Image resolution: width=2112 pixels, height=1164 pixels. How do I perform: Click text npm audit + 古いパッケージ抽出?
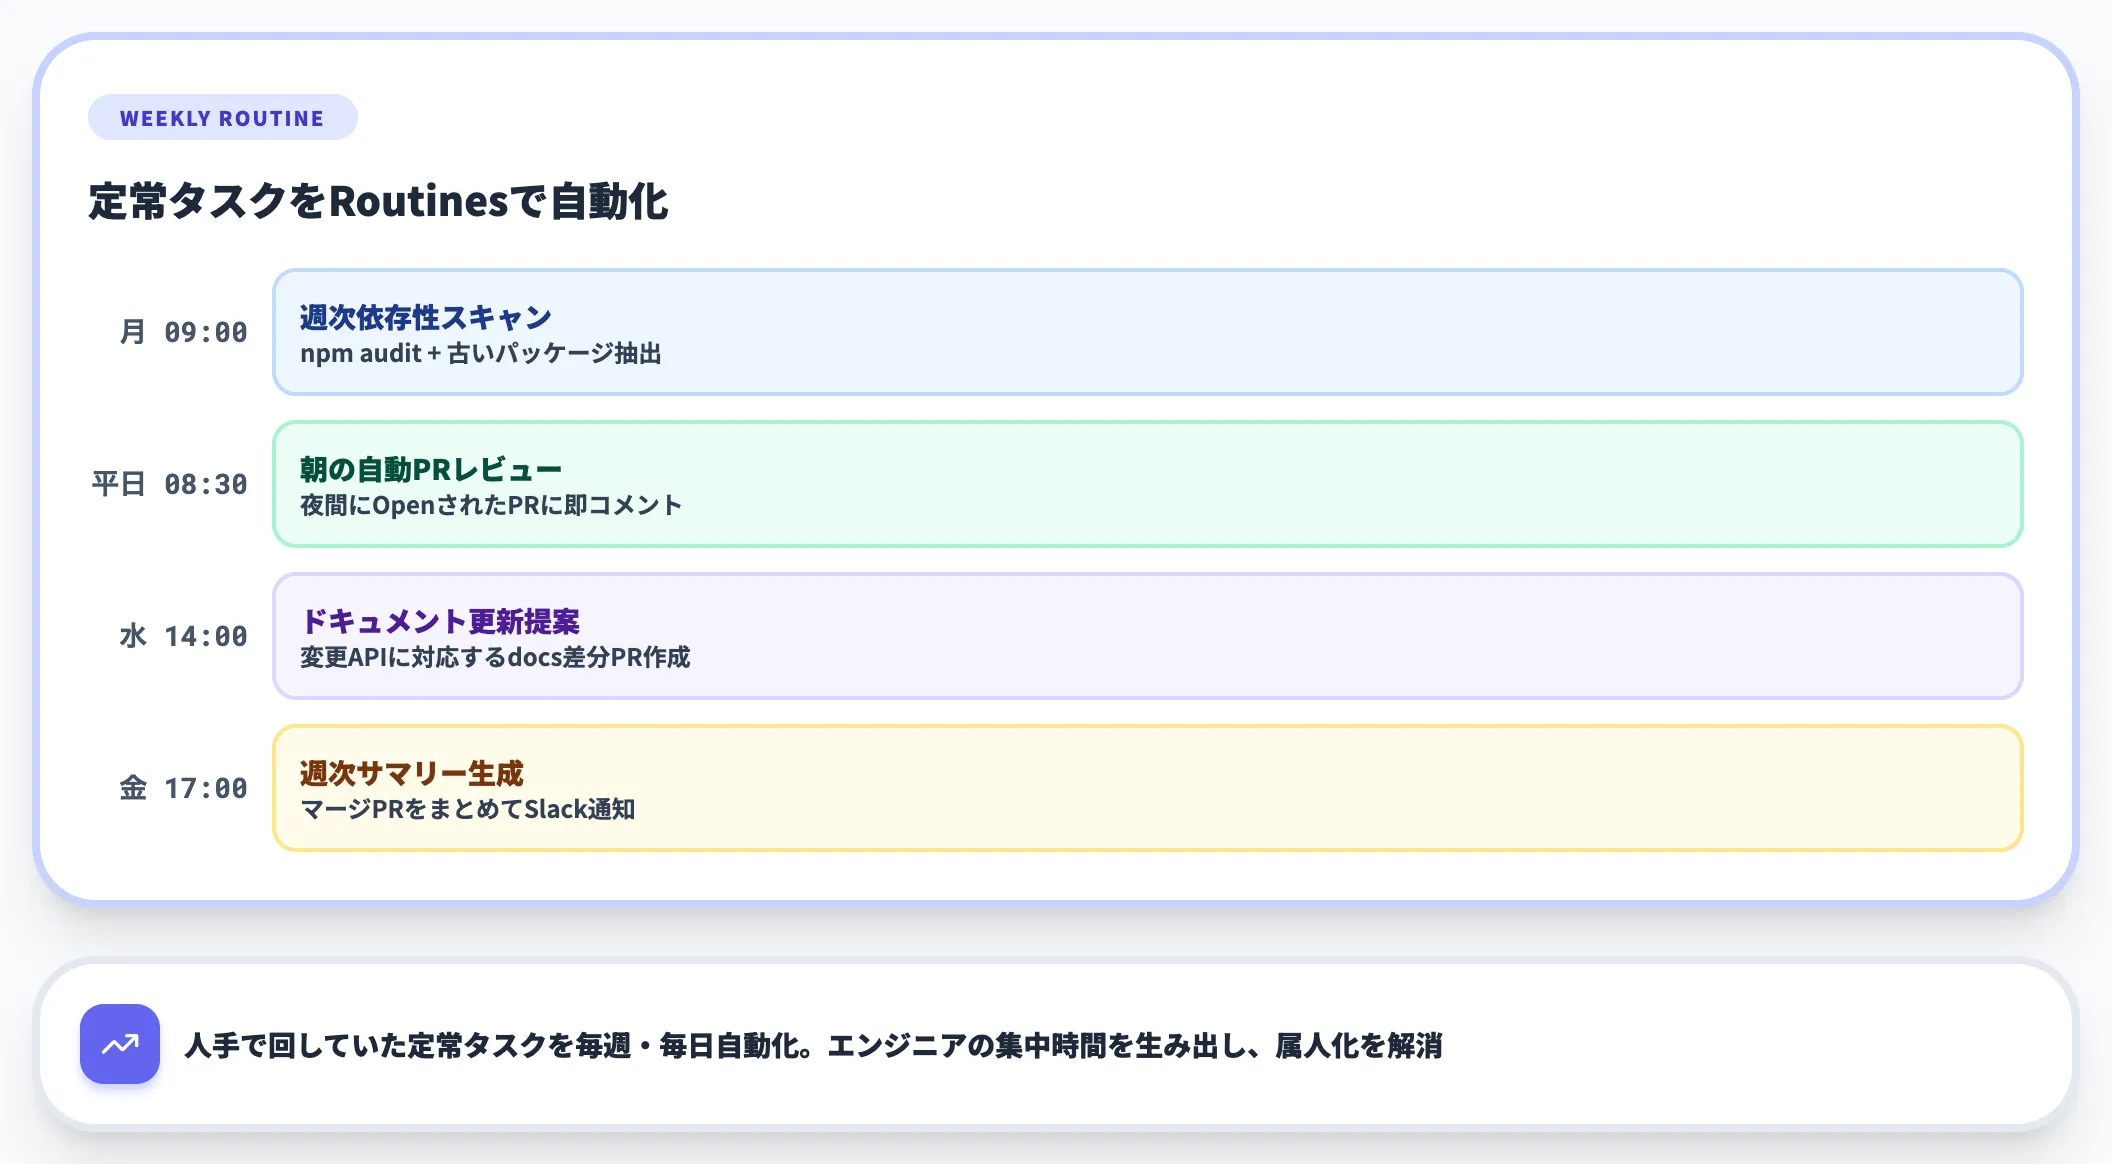pyautogui.click(x=481, y=354)
